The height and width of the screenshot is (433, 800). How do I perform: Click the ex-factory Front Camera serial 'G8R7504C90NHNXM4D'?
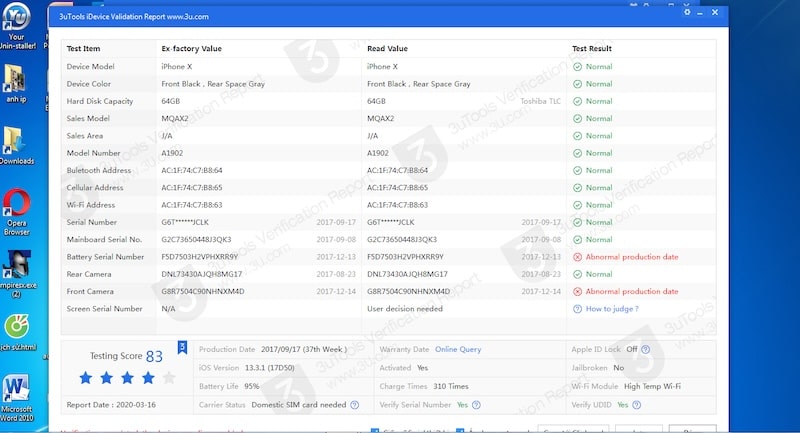pyautogui.click(x=203, y=292)
